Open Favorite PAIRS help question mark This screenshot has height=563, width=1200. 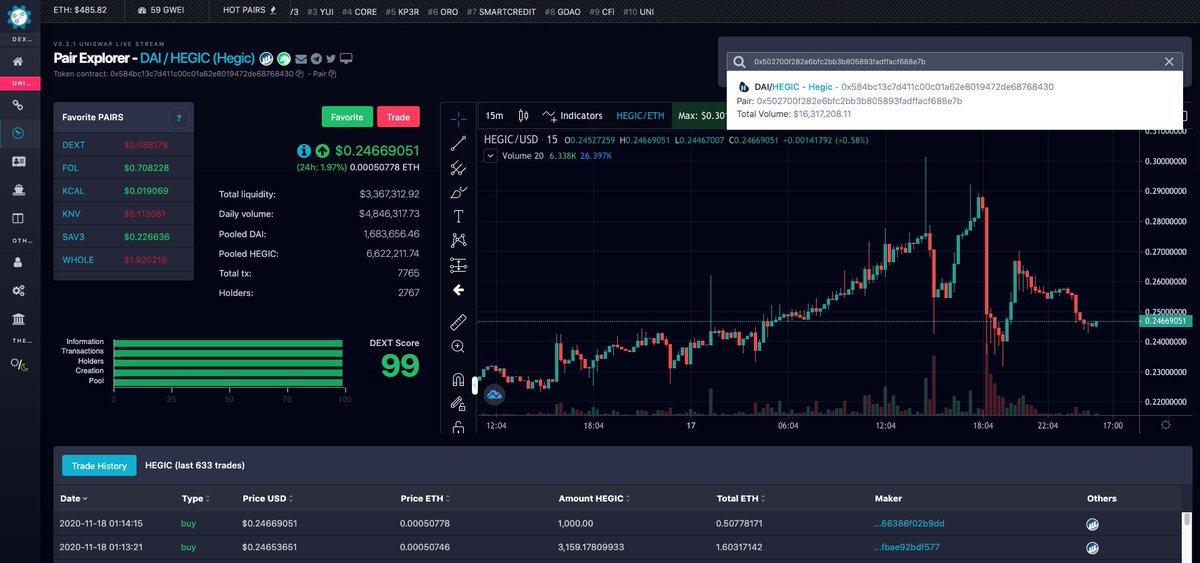click(178, 118)
